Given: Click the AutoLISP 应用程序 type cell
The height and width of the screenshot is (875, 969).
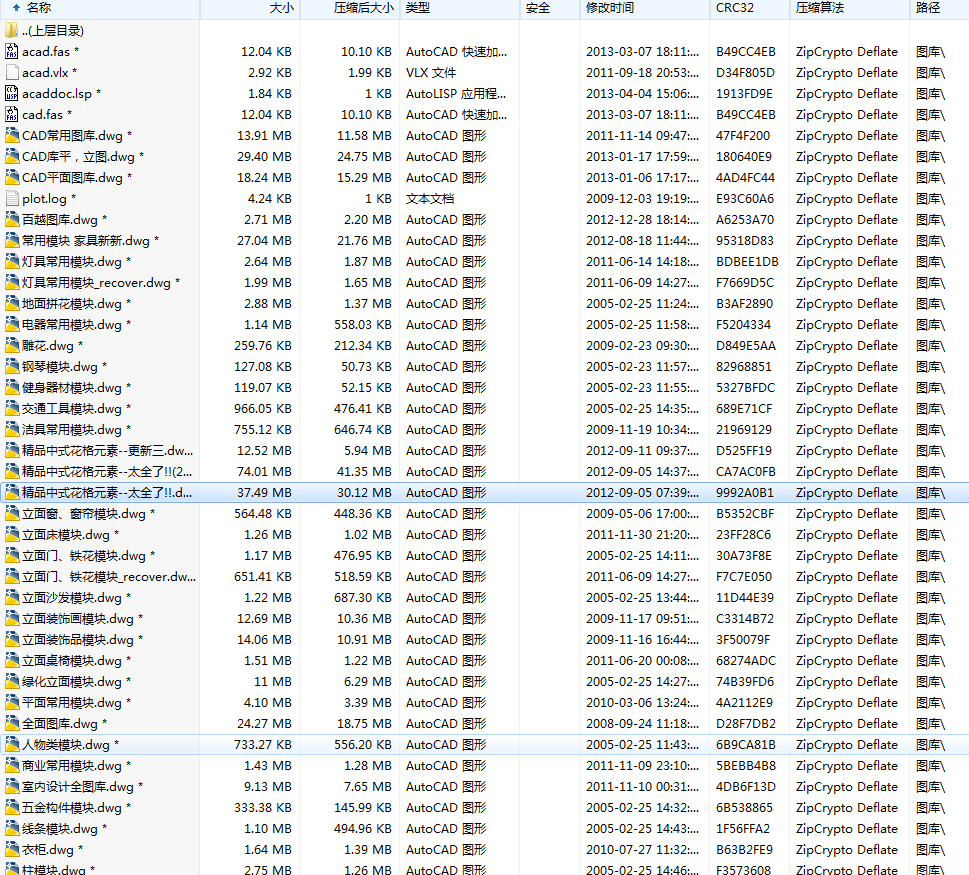Looking at the screenshot, I should (x=456, y=93).
